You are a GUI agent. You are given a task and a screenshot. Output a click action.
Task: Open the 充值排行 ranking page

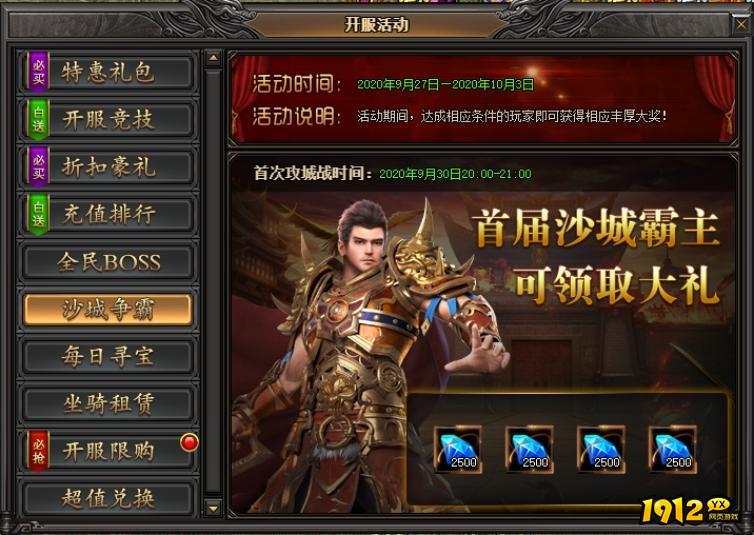tap(108, 214)
